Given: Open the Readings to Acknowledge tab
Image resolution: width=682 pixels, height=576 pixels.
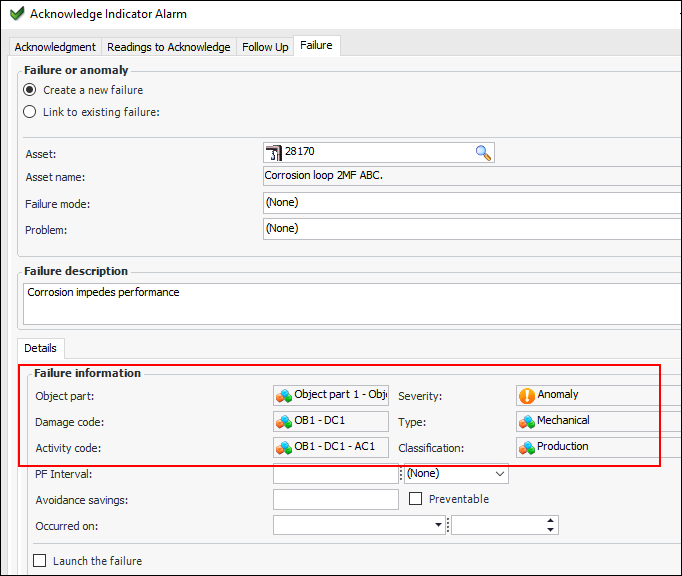Looking at the screenshot, I should (169, 47).
